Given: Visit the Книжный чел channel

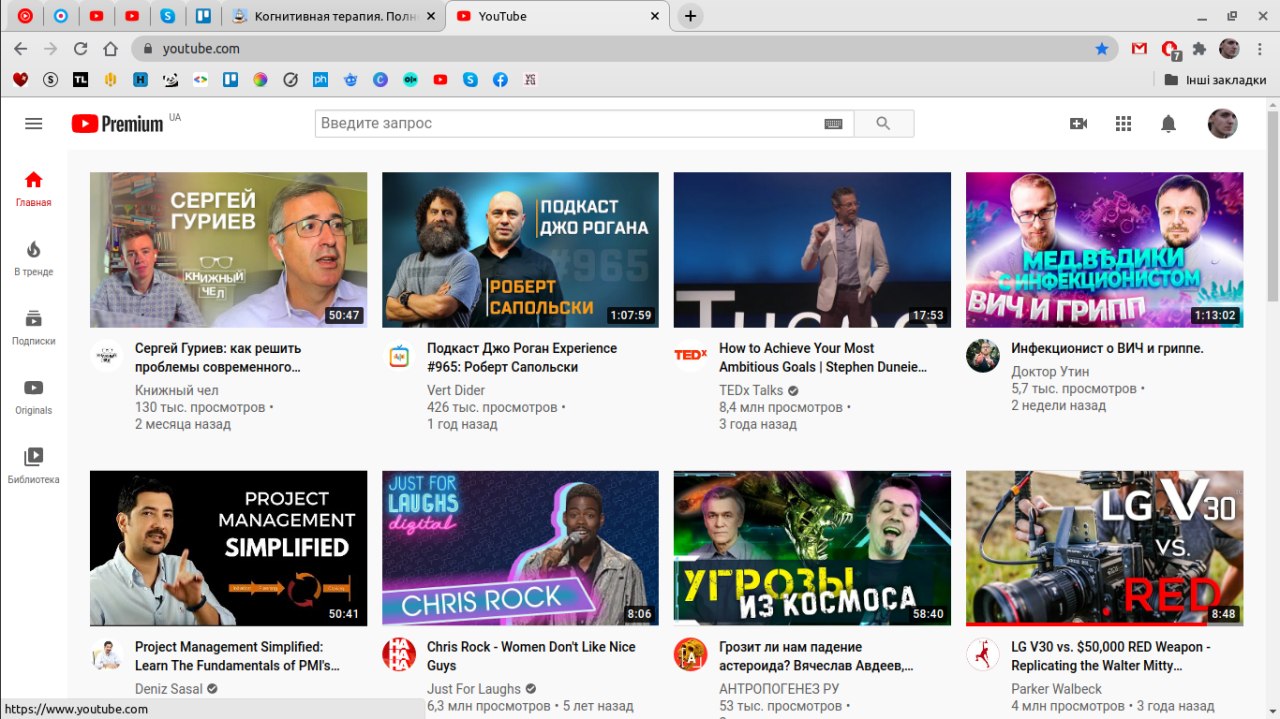Looking at the screenshot, I should 176,390.
